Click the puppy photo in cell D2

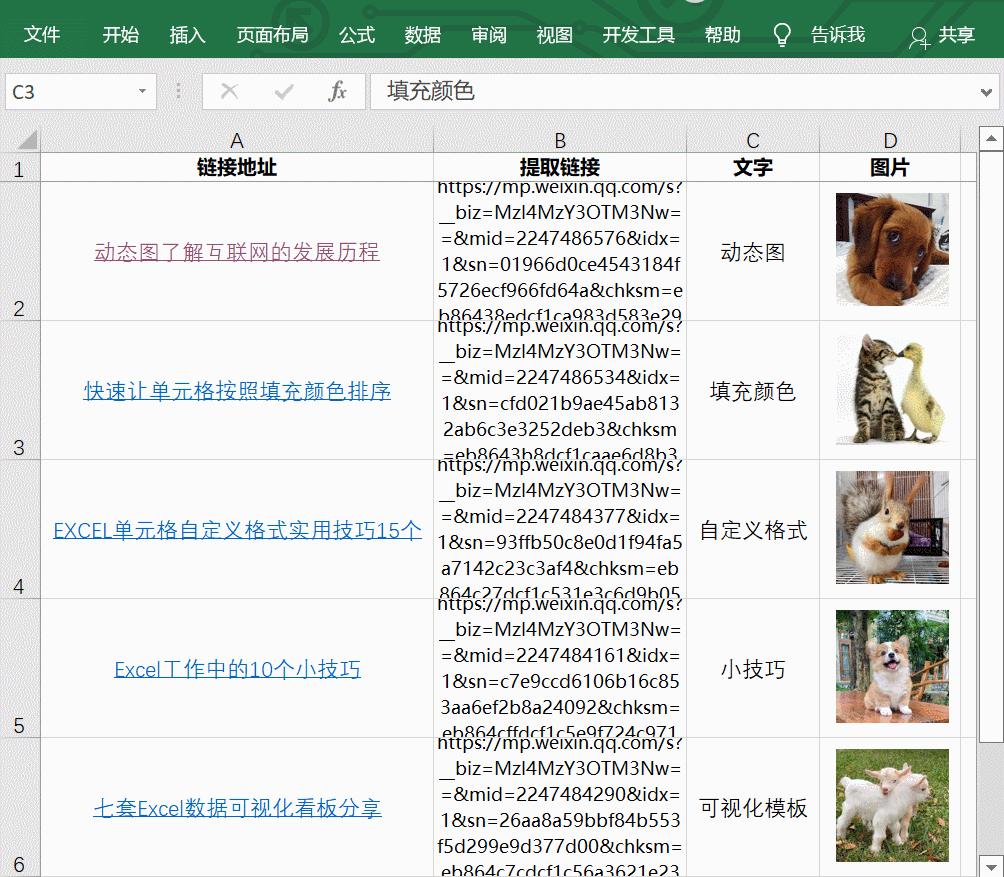890,251
